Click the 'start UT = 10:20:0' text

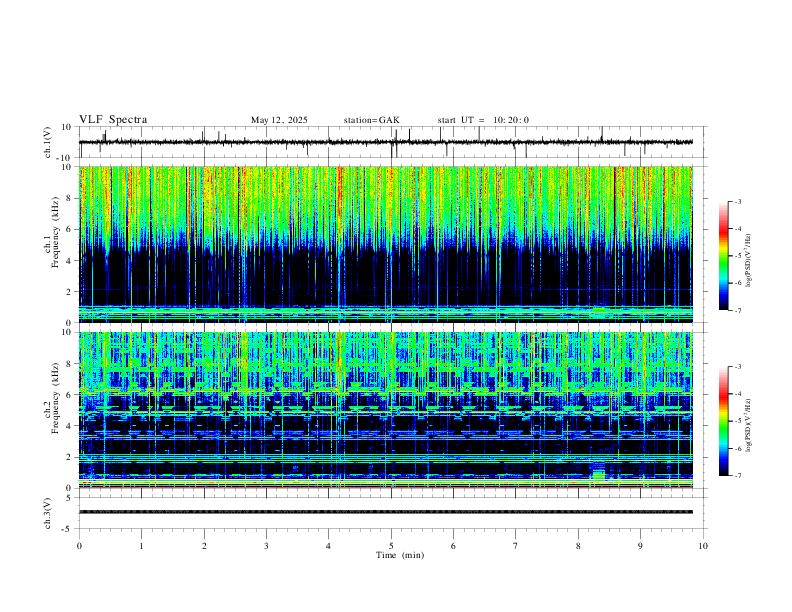pyautogui.click(x=483, y=120)
